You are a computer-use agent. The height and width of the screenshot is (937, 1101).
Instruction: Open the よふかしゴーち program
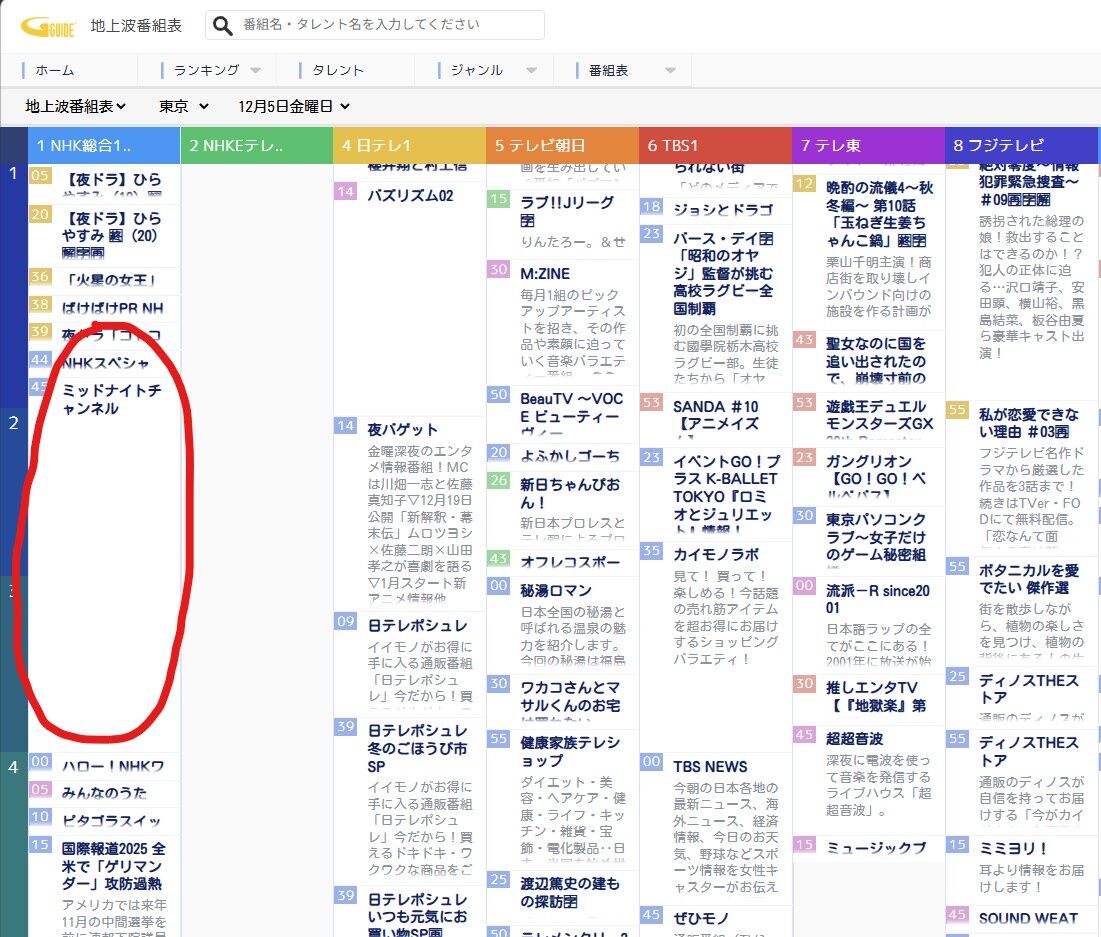tap(569, 456)
